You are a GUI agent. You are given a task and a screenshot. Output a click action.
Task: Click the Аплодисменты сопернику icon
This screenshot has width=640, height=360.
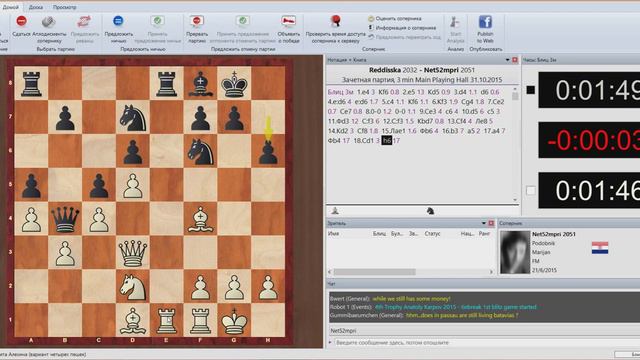point(49,21)
